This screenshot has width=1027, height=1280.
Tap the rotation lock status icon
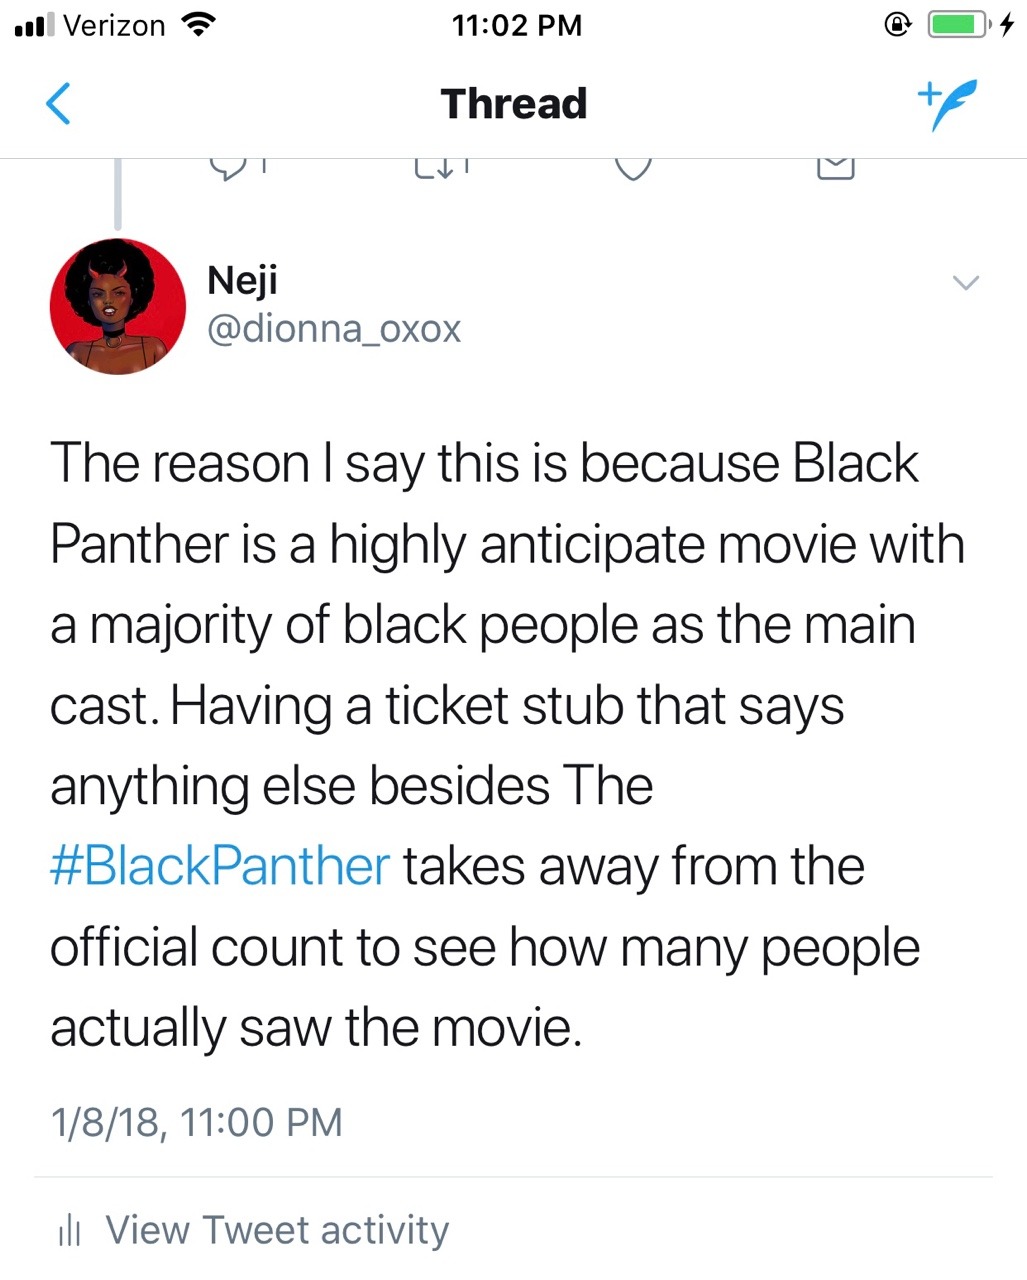click(x=897, y=25)
